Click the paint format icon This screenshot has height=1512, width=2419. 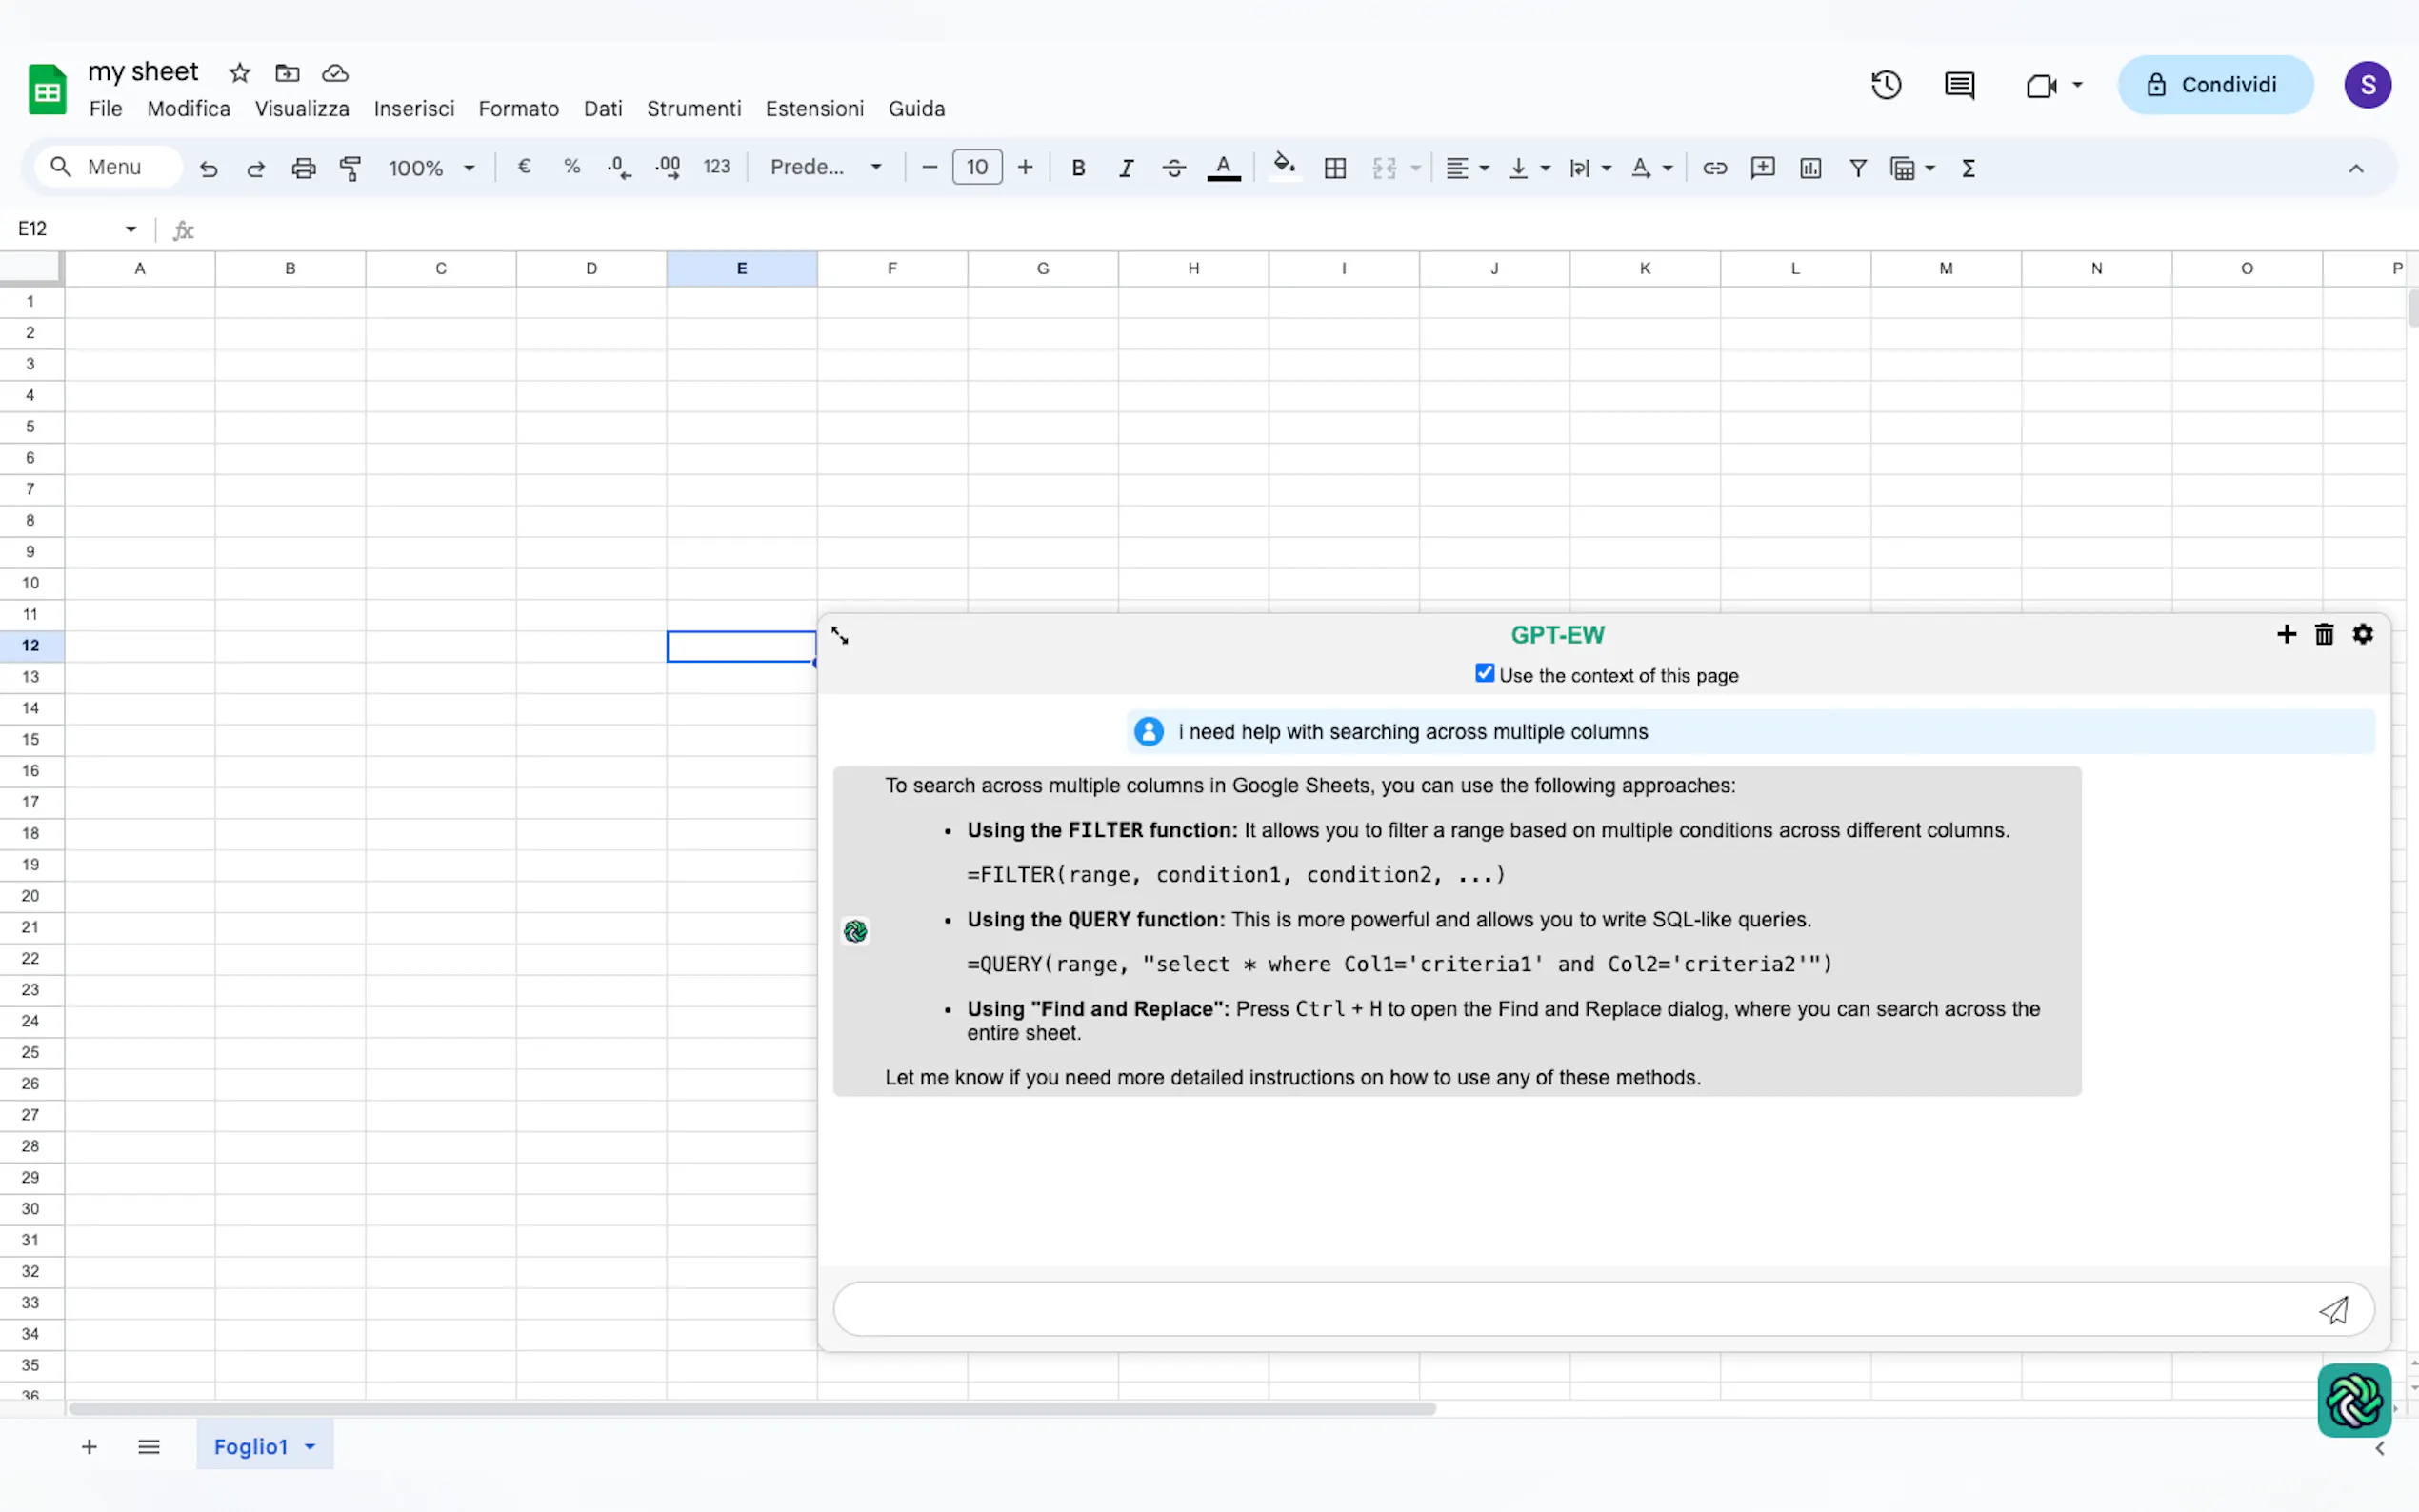click(x=350, y=168)
